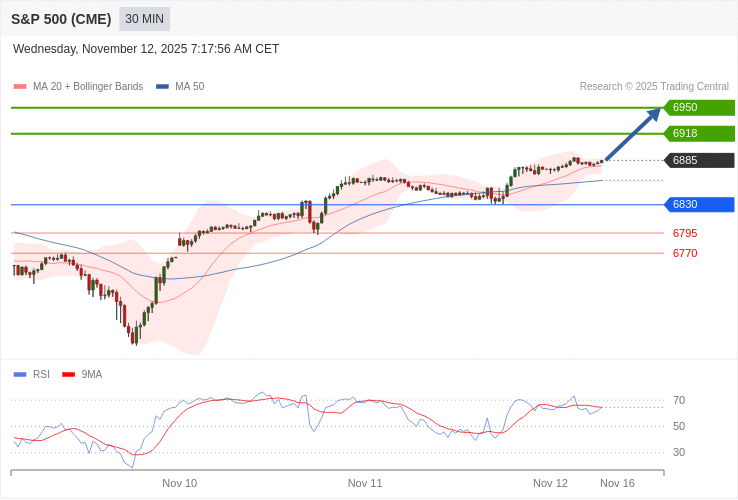
Task: Click the 6795 red support label
Action: click(685, 233)
